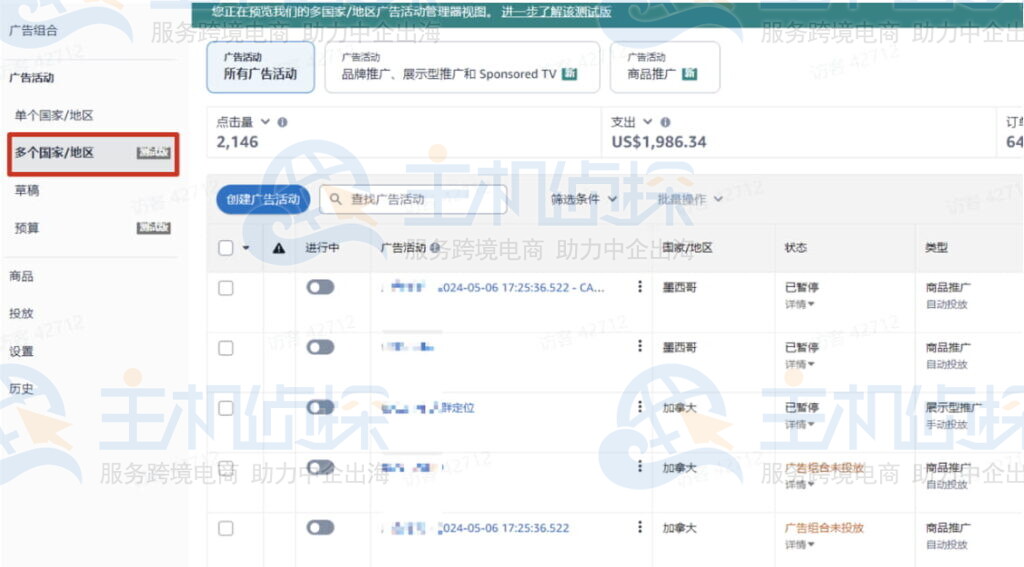This screenshot has width=1024, height=567.
Task: Open campaign link ending with 定位
Action: pyautogui.click(x=428, y=408)
